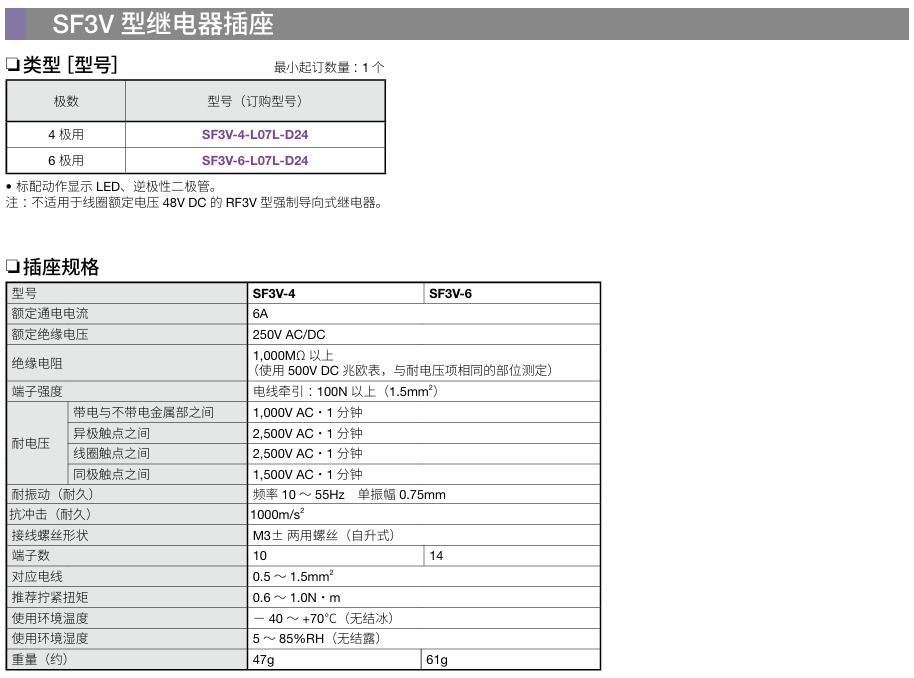Image resolution: width=914 pixels, height=678 pixels.
Task: Click the 最小起订数量 : 1 个 text
Action: point(329,67)
